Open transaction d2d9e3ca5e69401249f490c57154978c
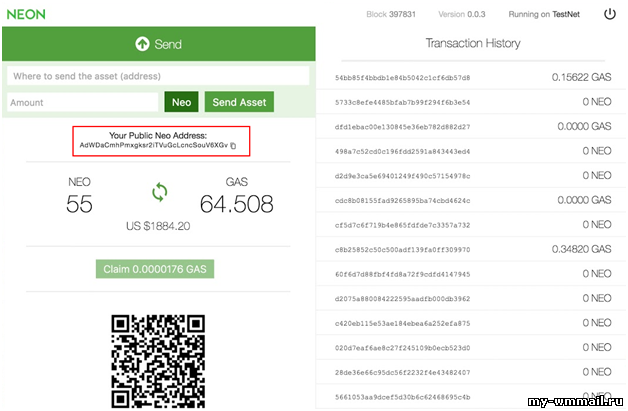 point(403,176)
